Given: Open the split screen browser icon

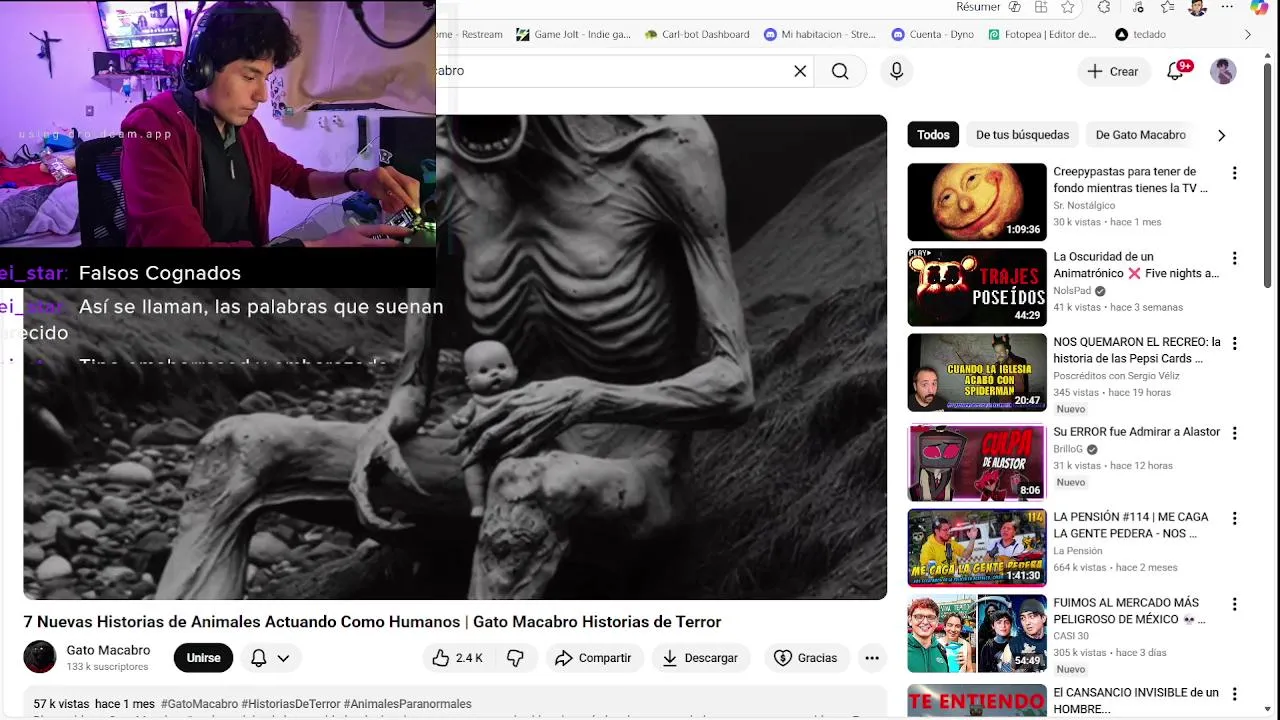Looking at the screenshot, I should tap(1041, 7).
